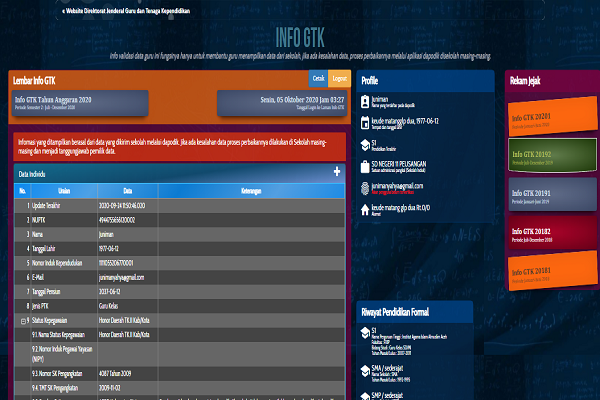Click the Cetak print button
This screenshot has width=600, height=400.
(318, 78)
